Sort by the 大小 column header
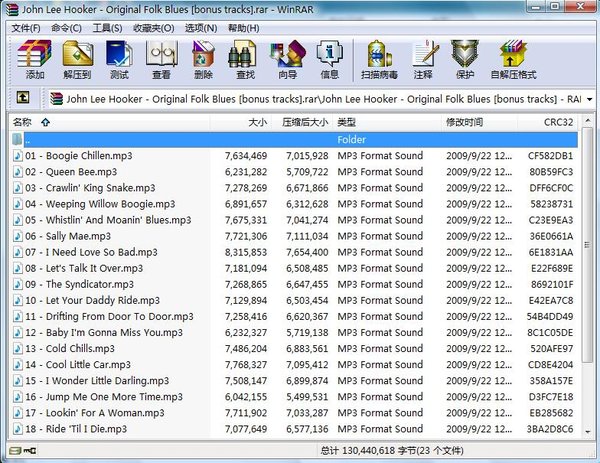The width and height of the screenshot is (600, 463). 241,122
